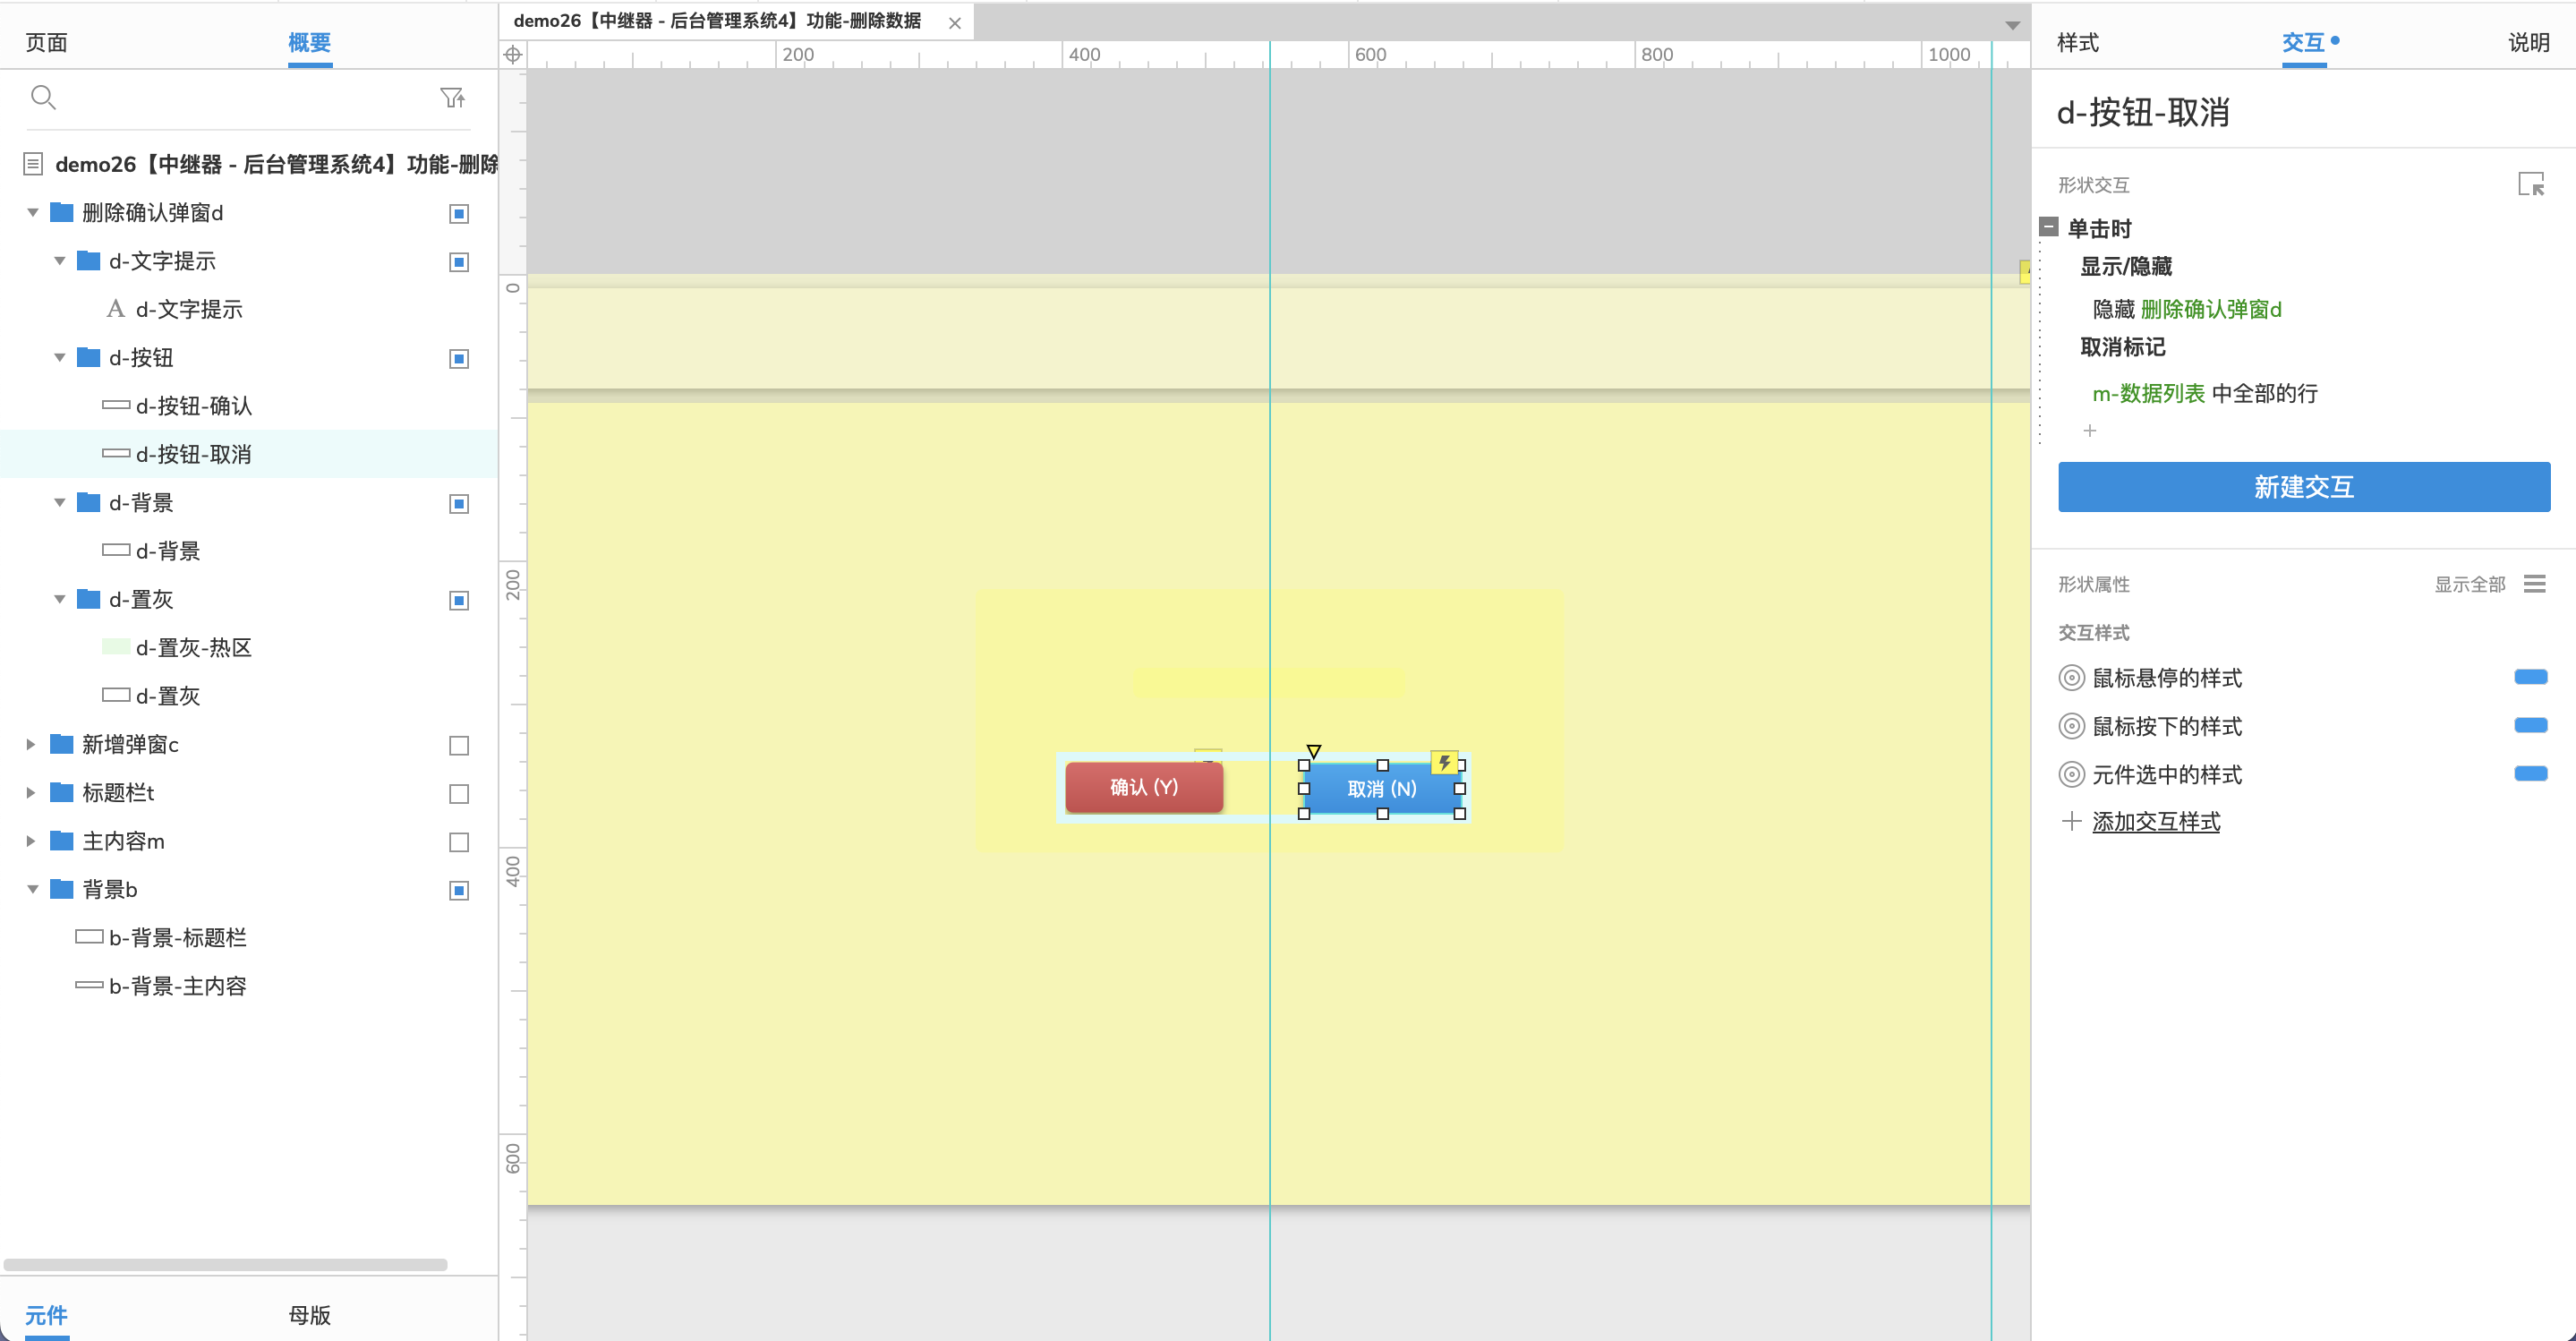2576x1341 pixels.
Task: Click the target icon for 鼠标按下的样式
Action: pos(2072,726)
